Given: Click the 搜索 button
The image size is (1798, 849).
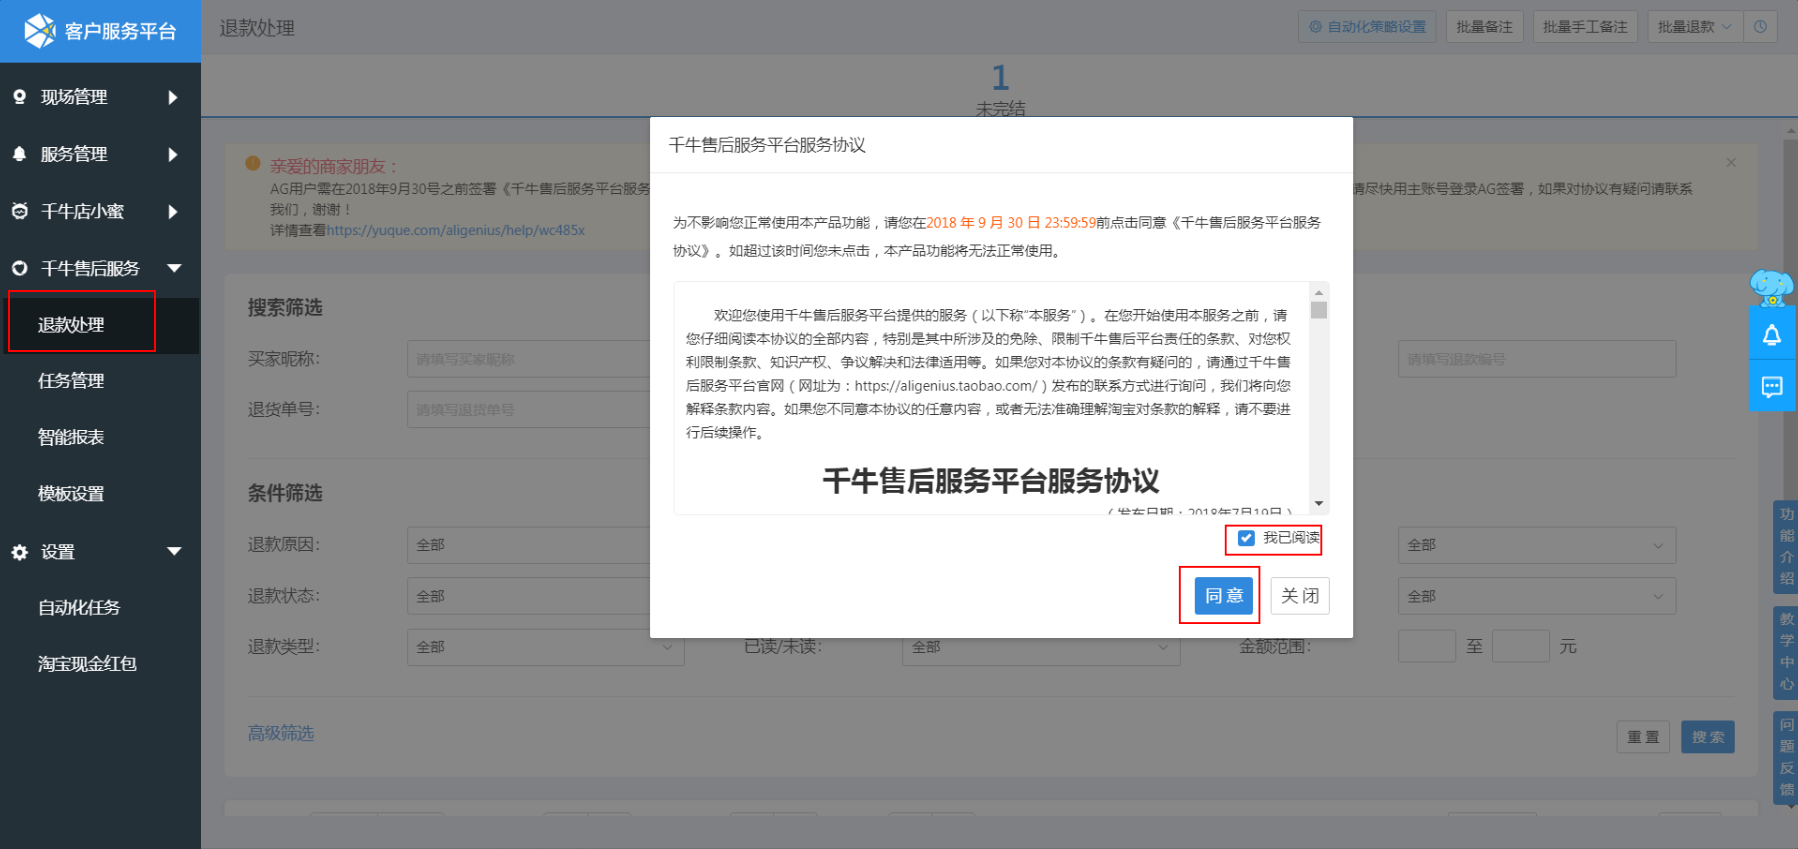Looking at the screenshot, I should click(x=1708, y=737).
